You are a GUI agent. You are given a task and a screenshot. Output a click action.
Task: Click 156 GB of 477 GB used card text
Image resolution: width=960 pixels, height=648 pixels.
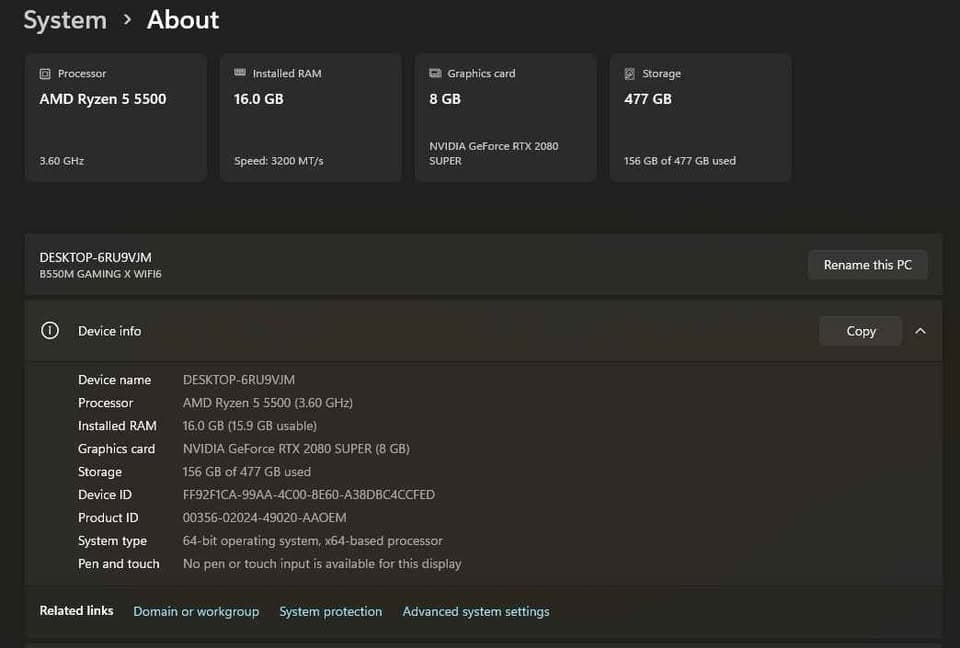click(x=680, y=161)
